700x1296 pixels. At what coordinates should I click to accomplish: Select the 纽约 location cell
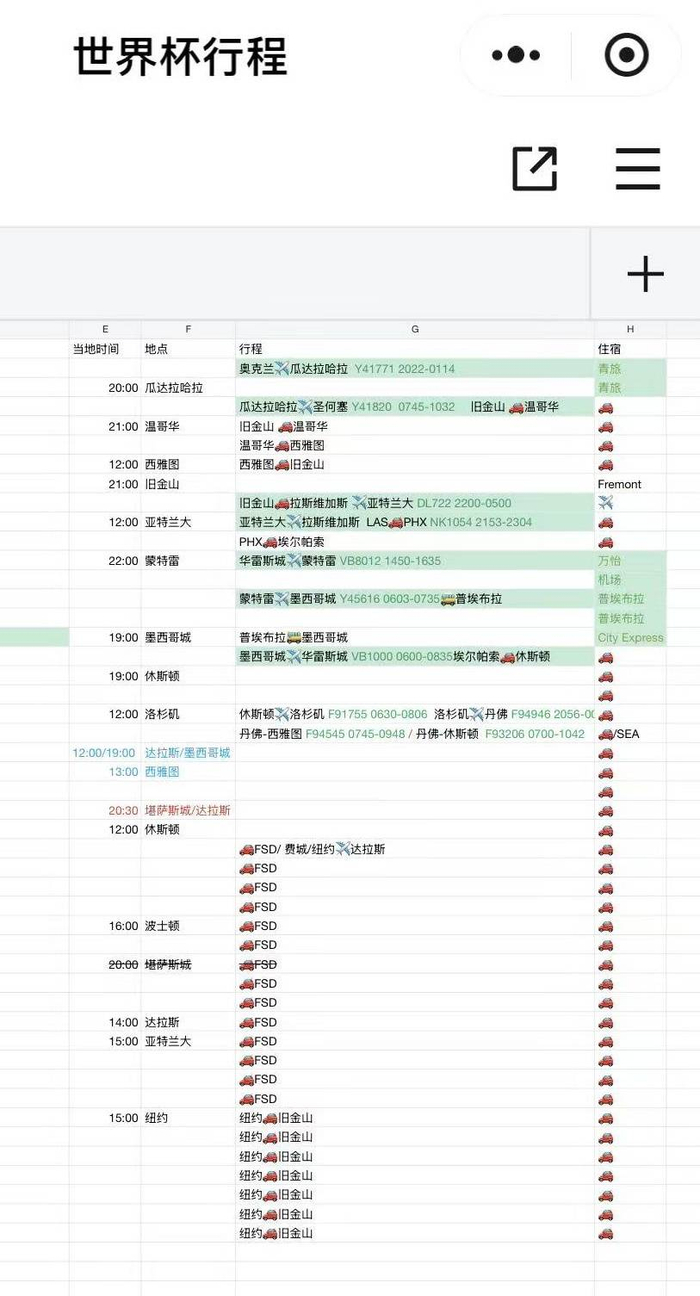(x=188, y=1118)
